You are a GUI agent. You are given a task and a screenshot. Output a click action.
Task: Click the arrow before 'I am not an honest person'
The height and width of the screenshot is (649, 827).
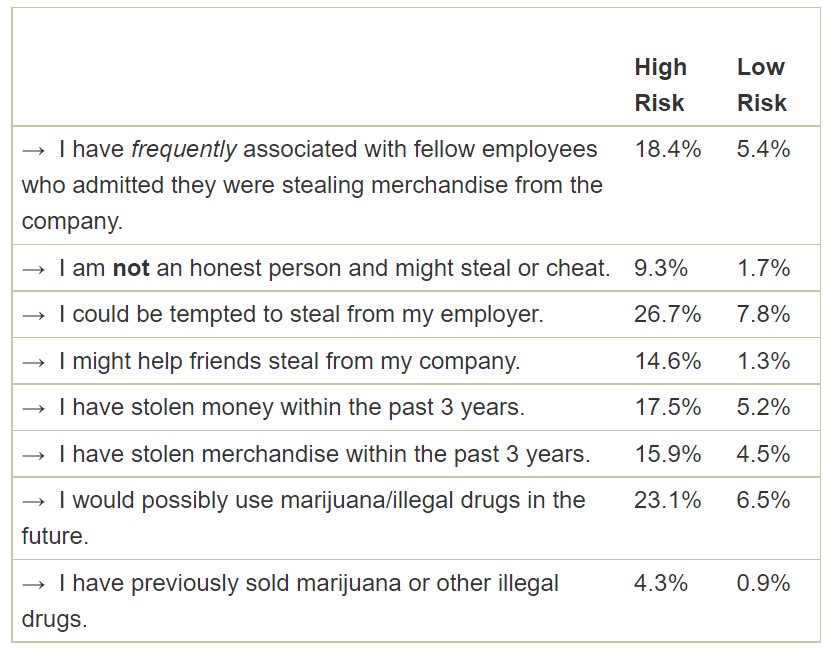pyautogui.click(x=34, y=269)
